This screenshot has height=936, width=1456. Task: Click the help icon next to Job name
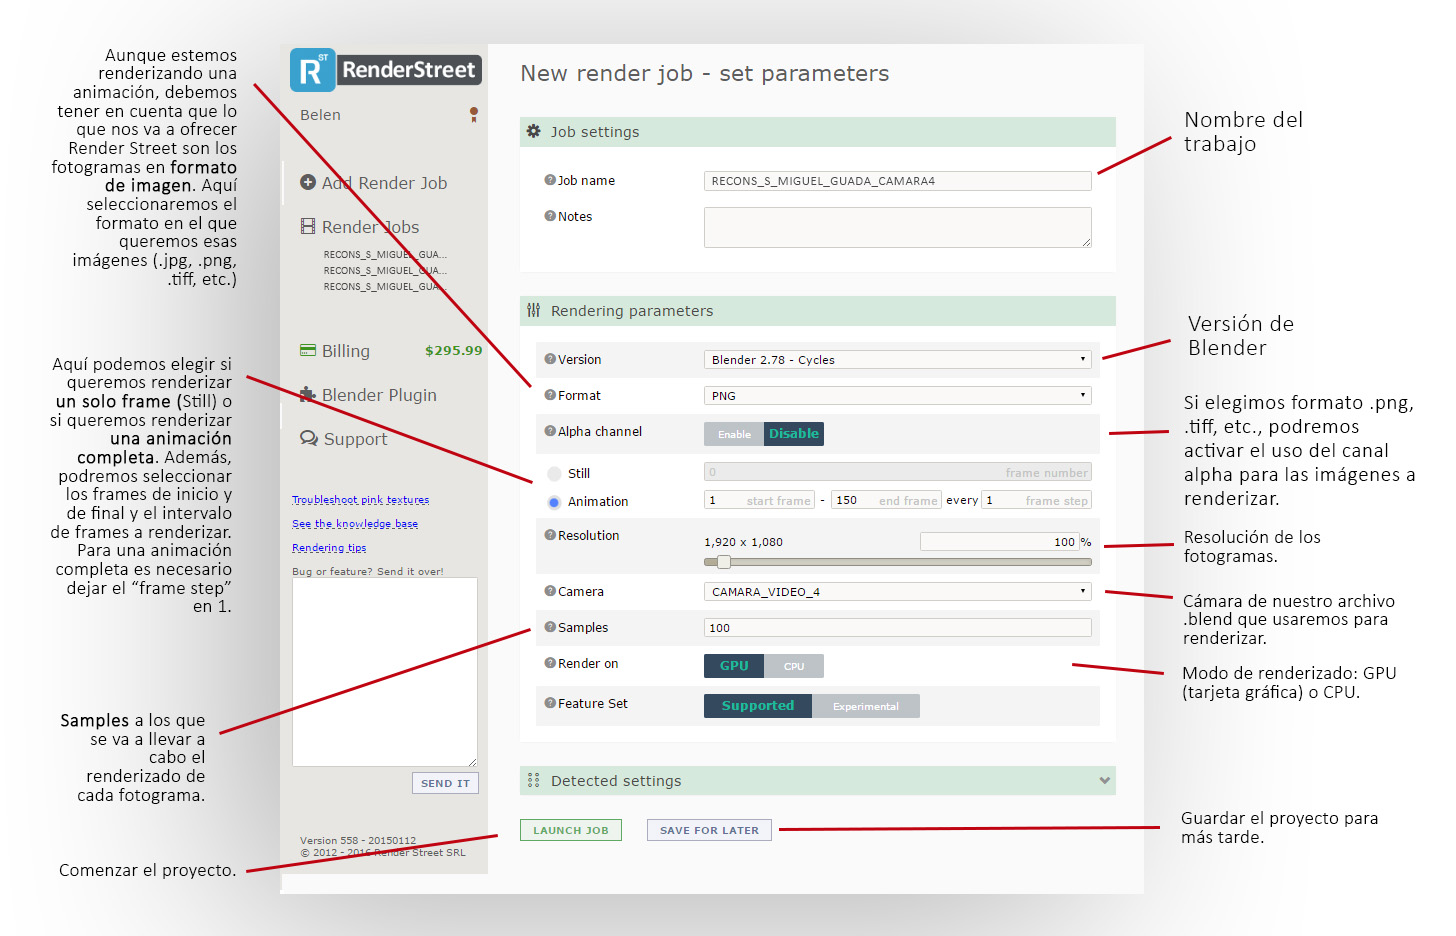(x=550, y=180)
